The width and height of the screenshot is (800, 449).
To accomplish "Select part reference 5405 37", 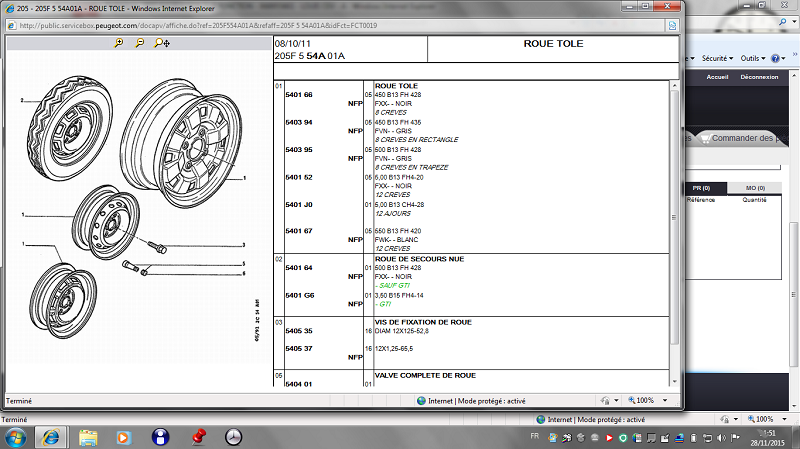I will 299,349.
